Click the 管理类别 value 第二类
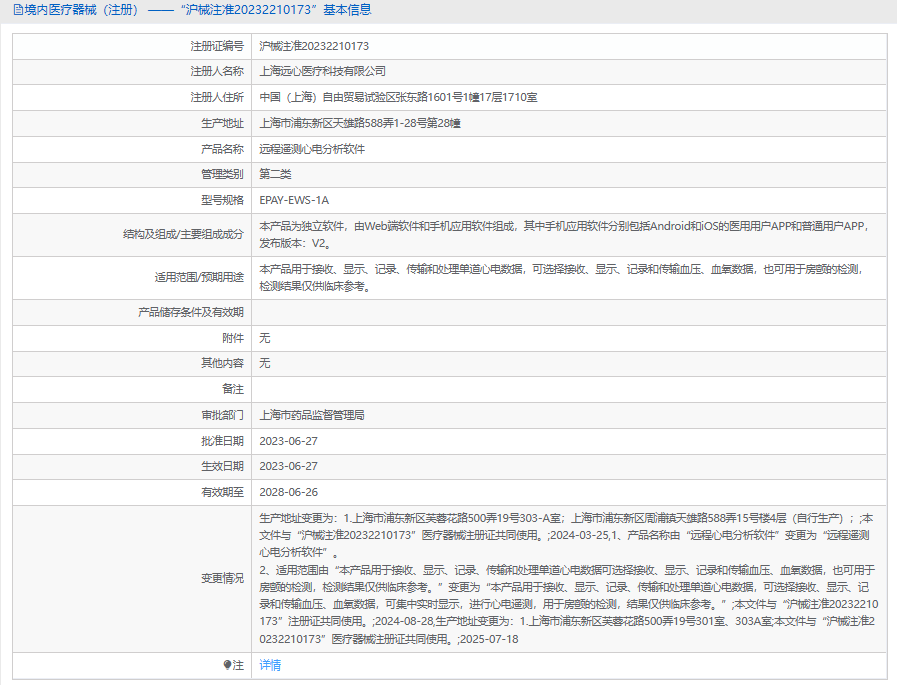The height and width of the screenshot is (685, 897). click(276, 174)
